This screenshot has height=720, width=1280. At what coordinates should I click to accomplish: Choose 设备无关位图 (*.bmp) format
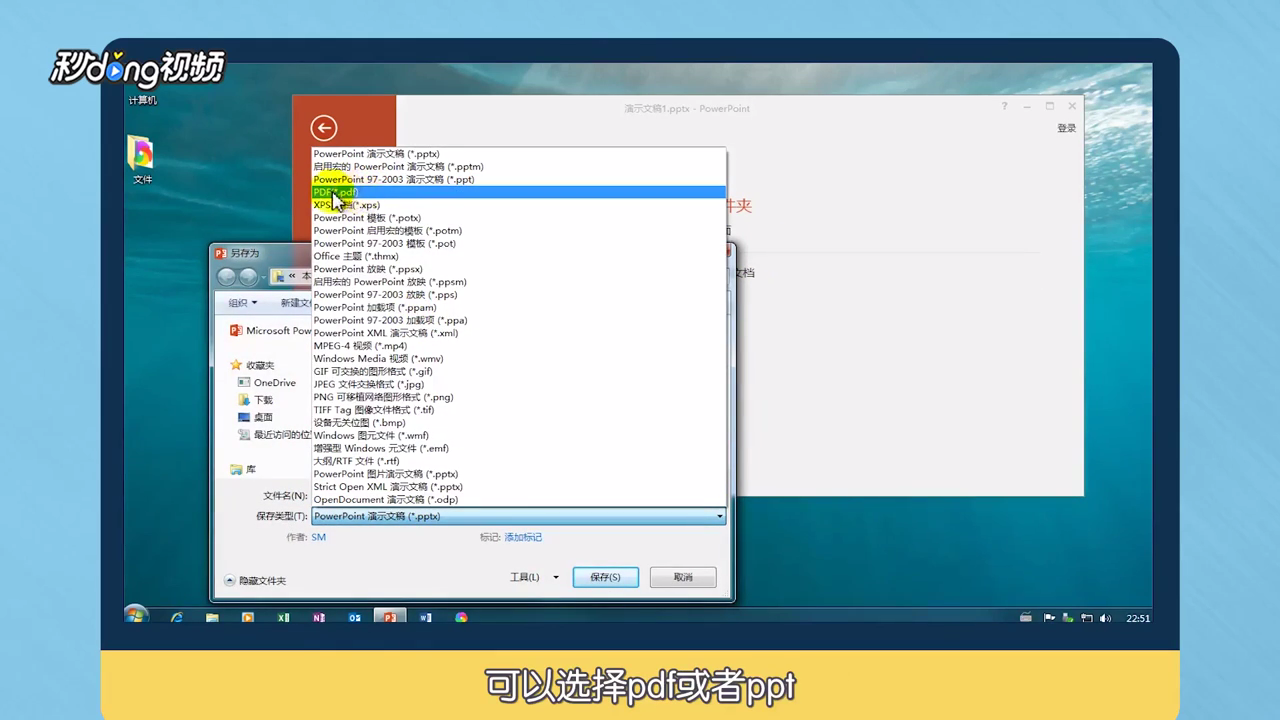[518, 423]
